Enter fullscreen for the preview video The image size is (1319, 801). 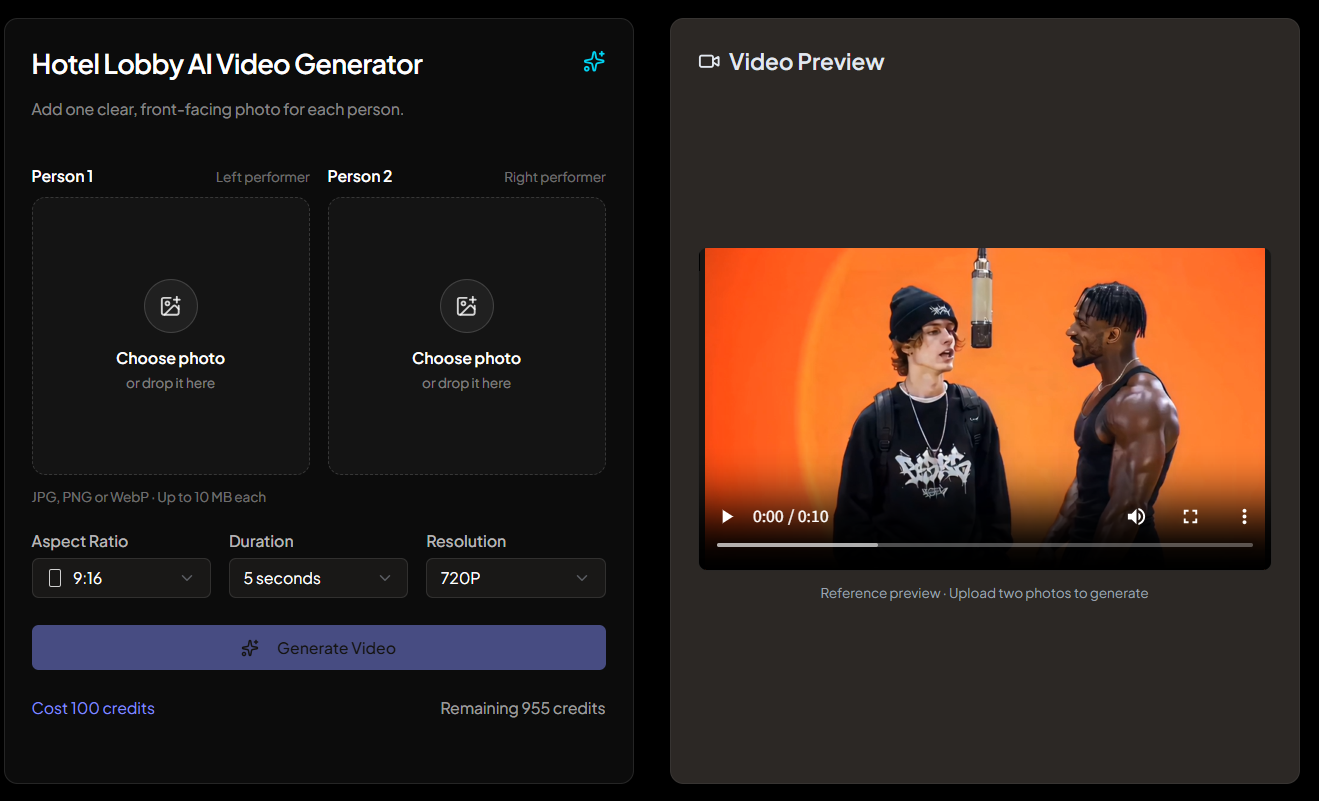coord(1190,516)
